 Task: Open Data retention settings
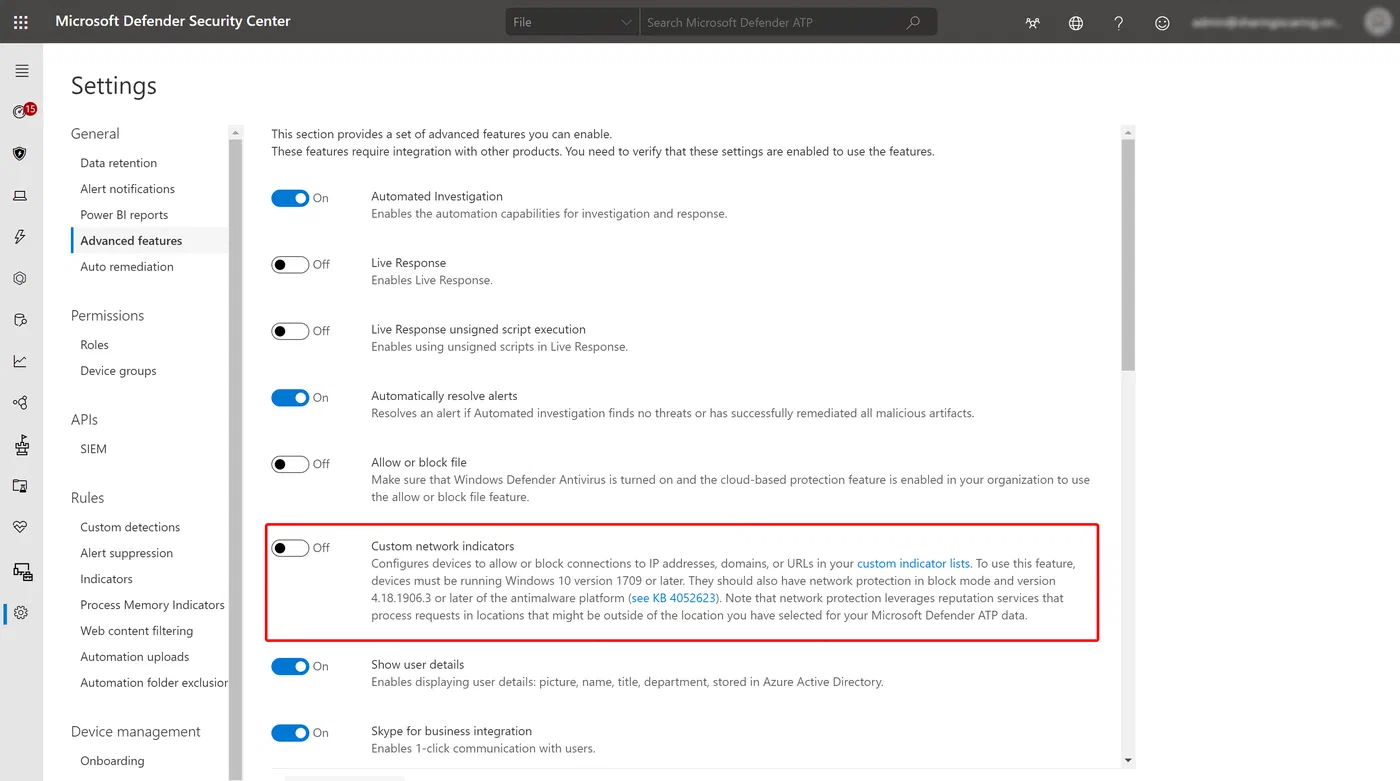(119, 163)
